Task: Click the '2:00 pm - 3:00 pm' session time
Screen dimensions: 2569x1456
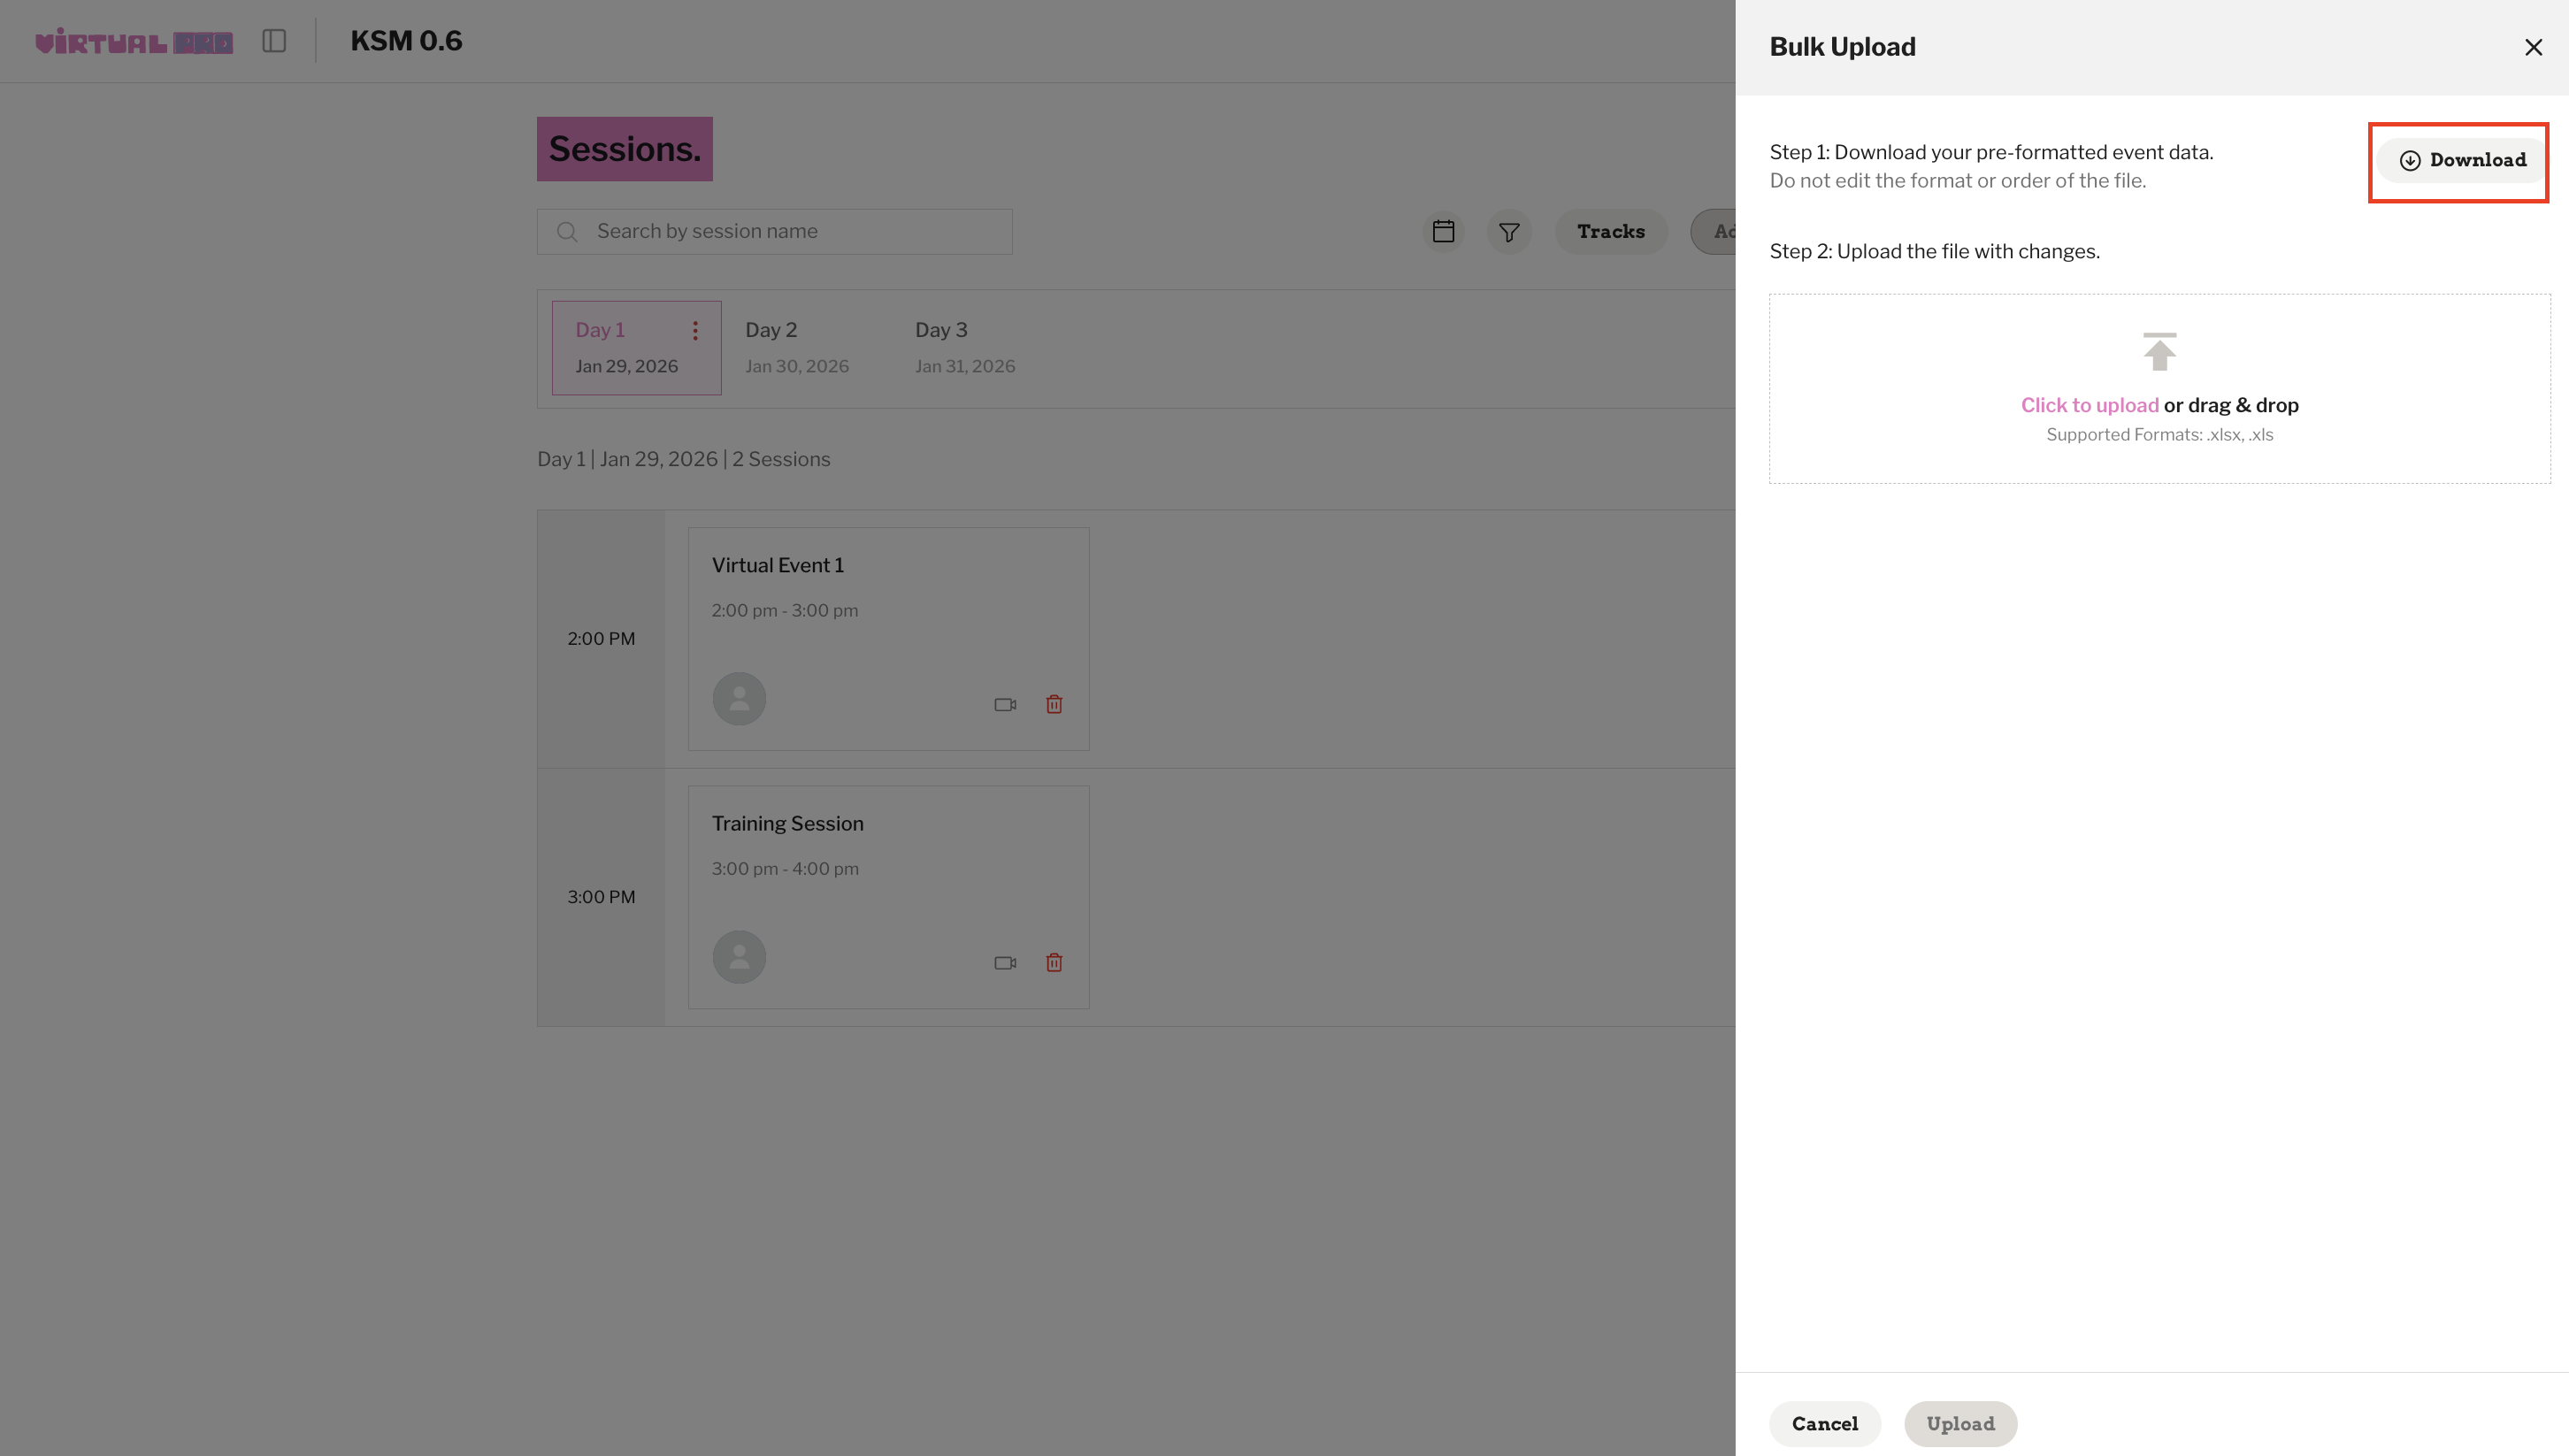Action: pos(784,610)
